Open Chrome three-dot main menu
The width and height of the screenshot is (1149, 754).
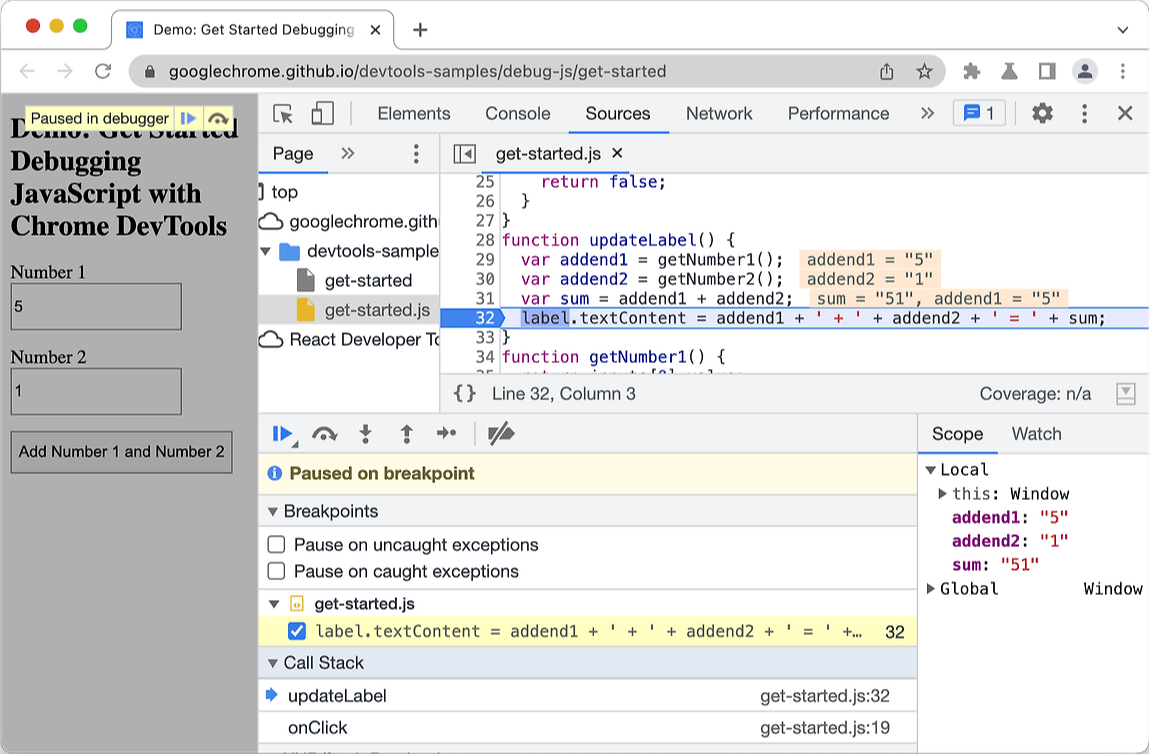pos(1123,71)
